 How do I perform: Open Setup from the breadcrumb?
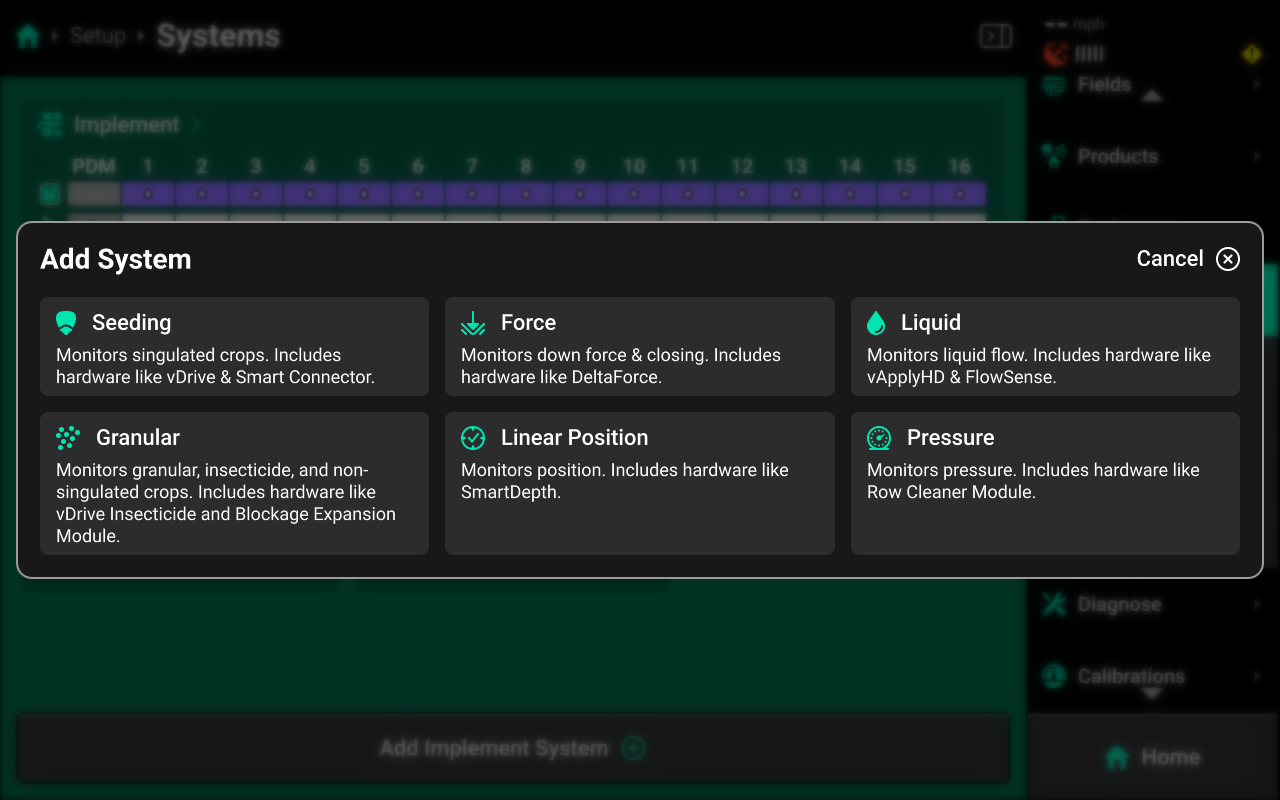(x=98, y=35)
